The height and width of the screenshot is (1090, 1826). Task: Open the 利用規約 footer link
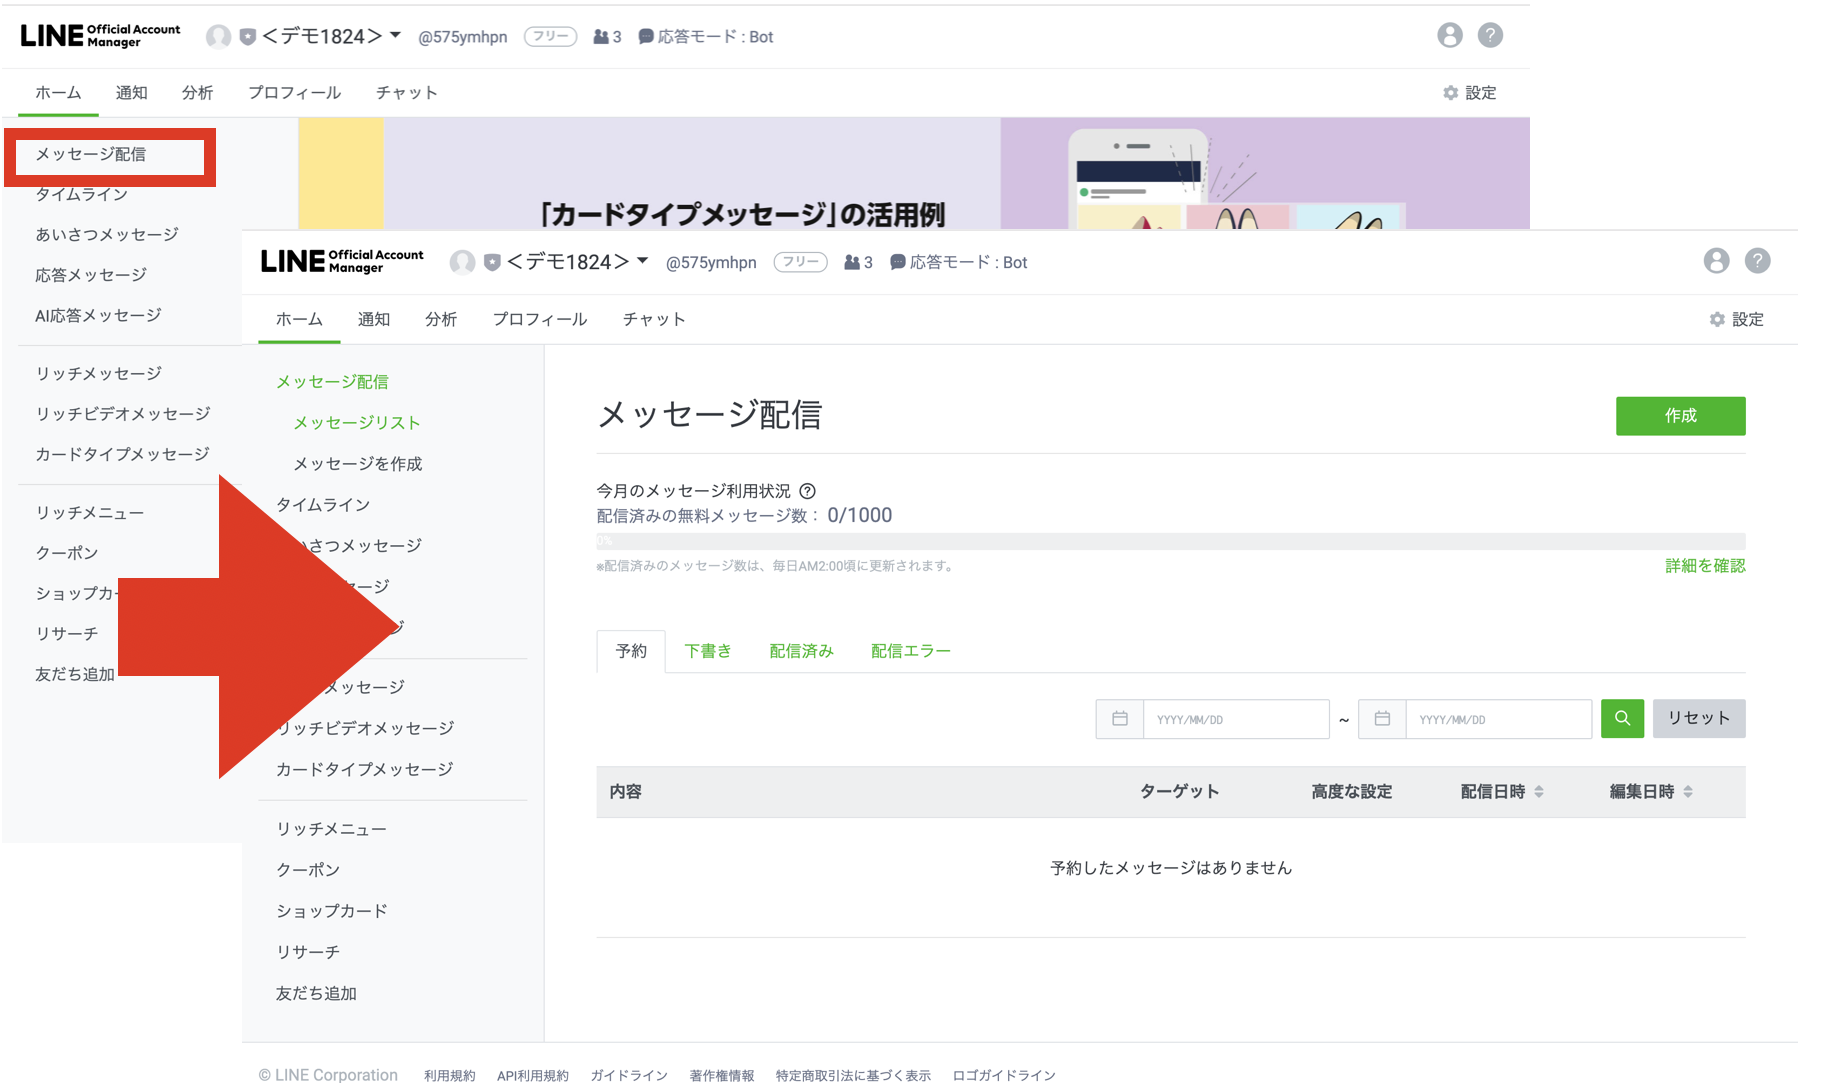(x=449, y=1075)
